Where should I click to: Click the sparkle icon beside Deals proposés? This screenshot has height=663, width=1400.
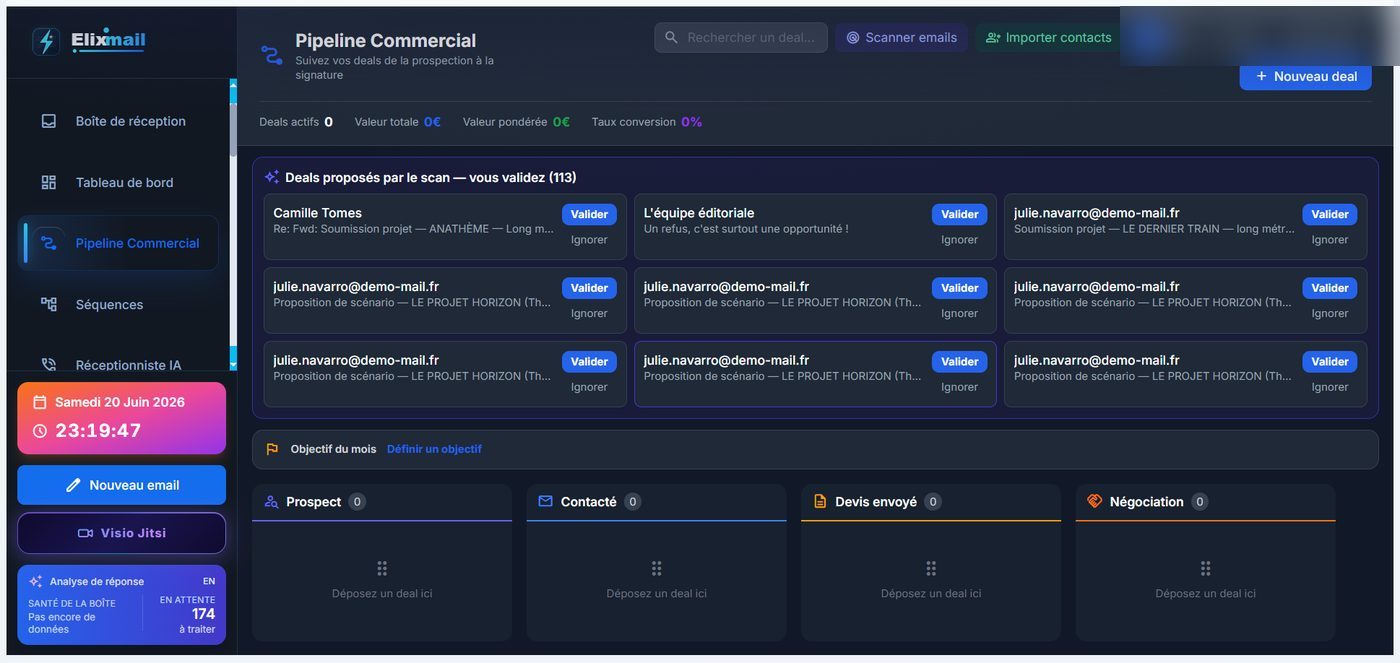(x=272, y=177)
